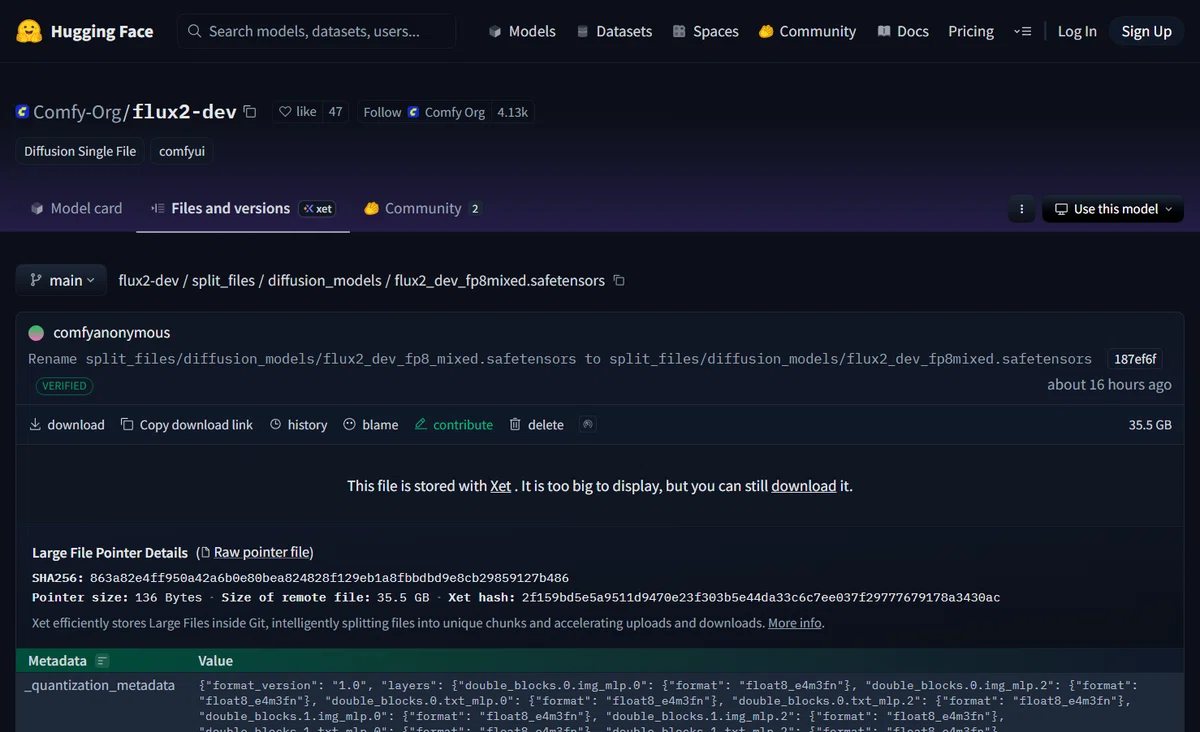
Task: Click contribute to the file
Action: point(454,425)
